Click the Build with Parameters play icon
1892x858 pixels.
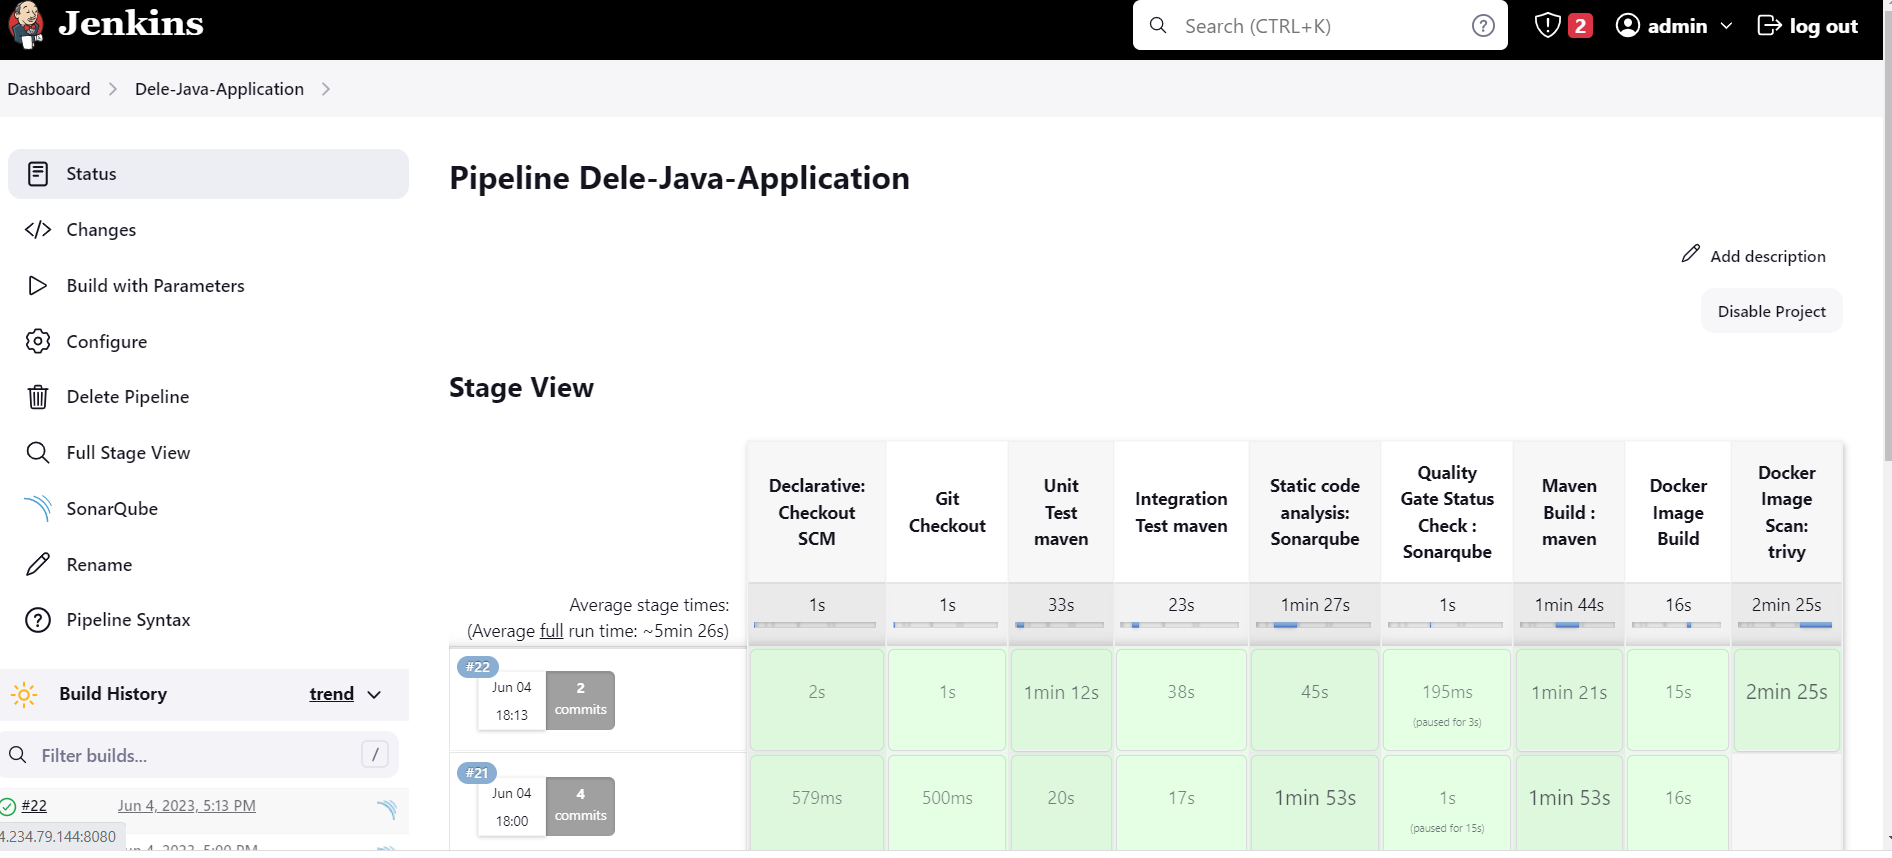point(38,286)
